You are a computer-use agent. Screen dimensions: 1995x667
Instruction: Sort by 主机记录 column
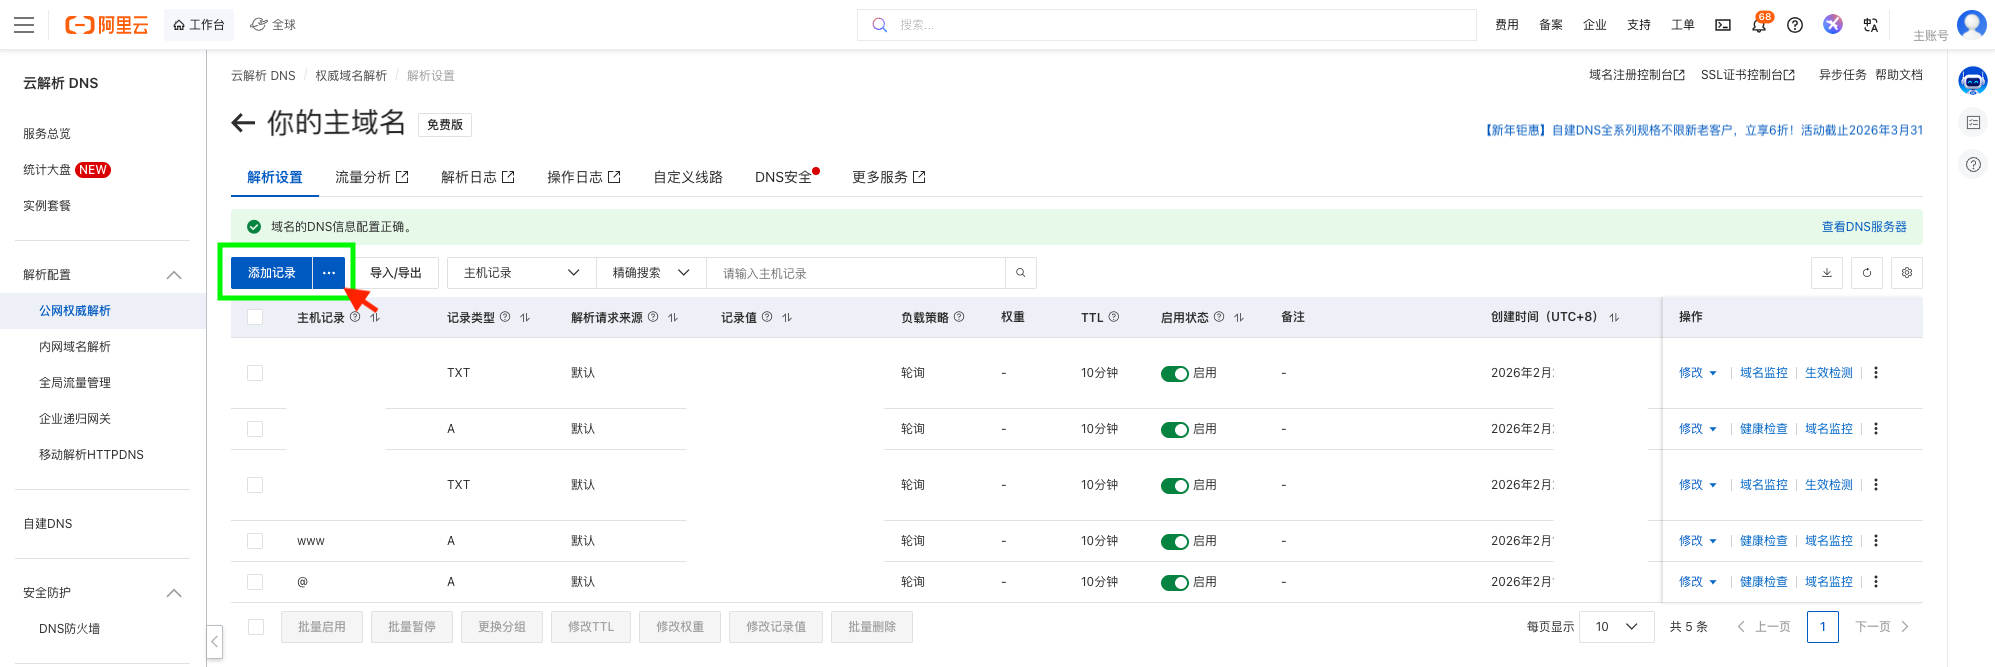pyautogui.click(x=375, y=317)
